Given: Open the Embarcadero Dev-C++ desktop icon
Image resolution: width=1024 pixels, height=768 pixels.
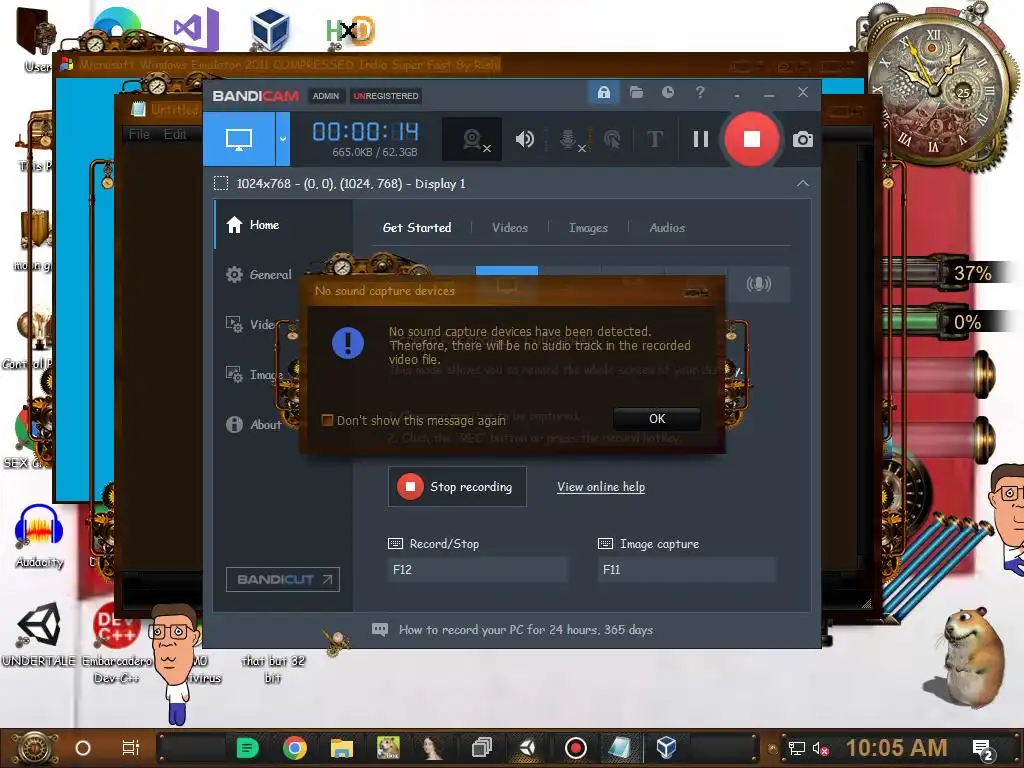Looking at the screenshot, I should tap(116, 643).
